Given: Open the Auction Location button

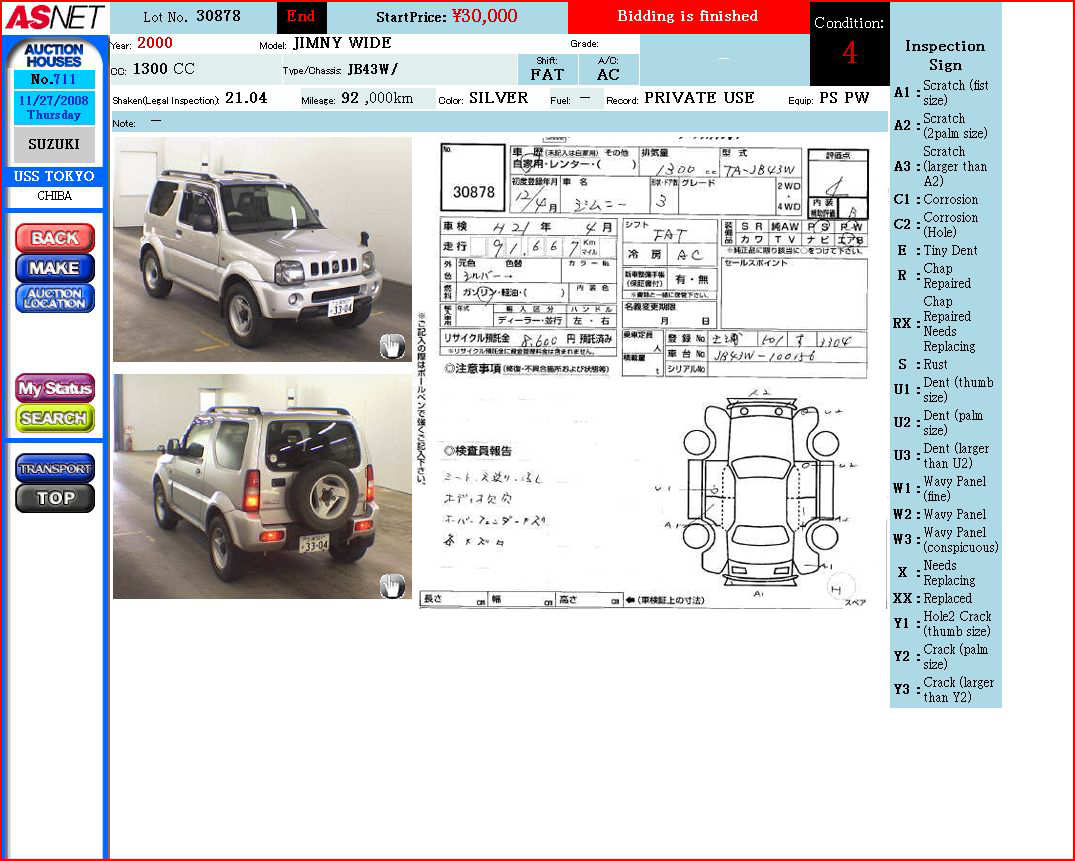Looking at the screenshot, I should [x=55, y=299].
